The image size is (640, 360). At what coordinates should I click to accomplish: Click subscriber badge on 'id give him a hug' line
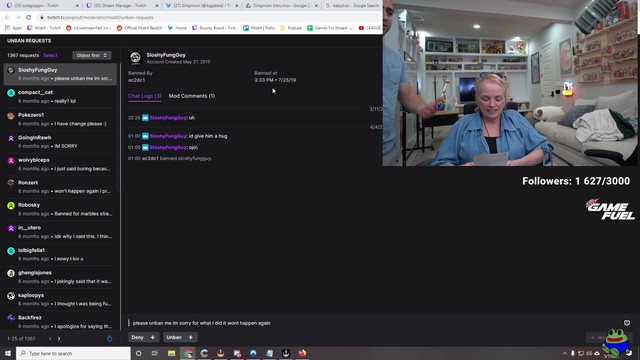pyautogui.click(x=145, y=136)
